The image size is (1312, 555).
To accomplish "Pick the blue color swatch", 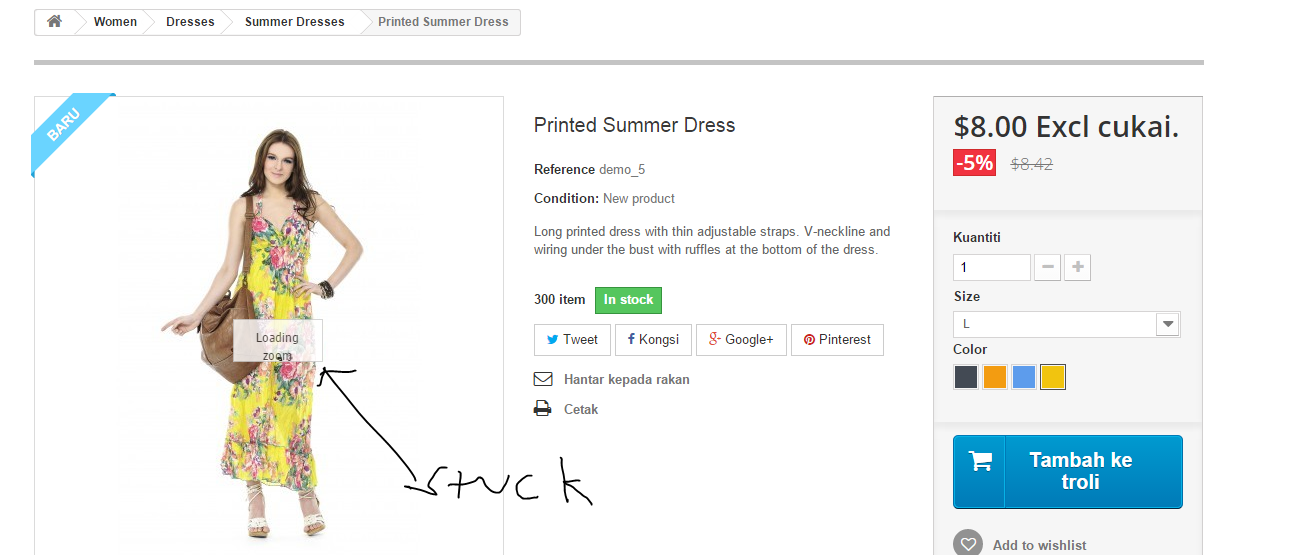I will 1023,377.
